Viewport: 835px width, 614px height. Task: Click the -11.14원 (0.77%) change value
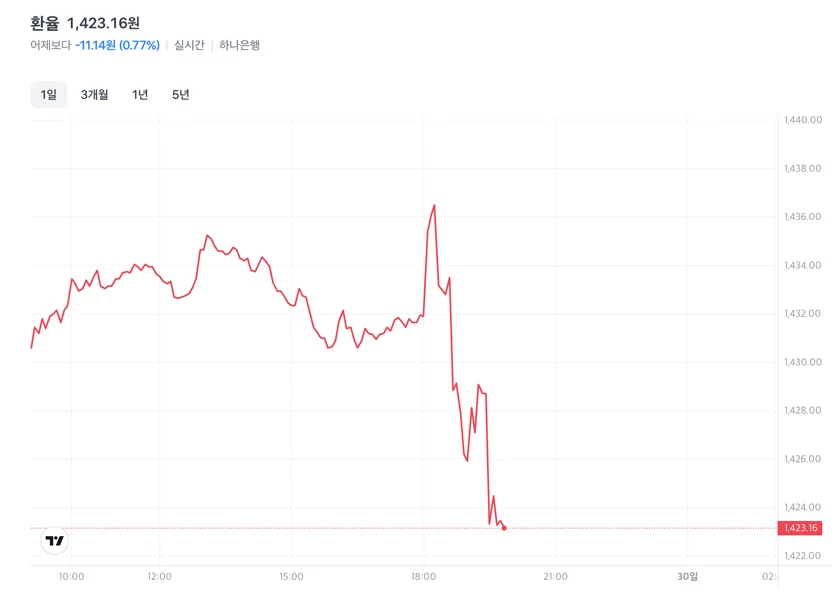tap(117, 45)
